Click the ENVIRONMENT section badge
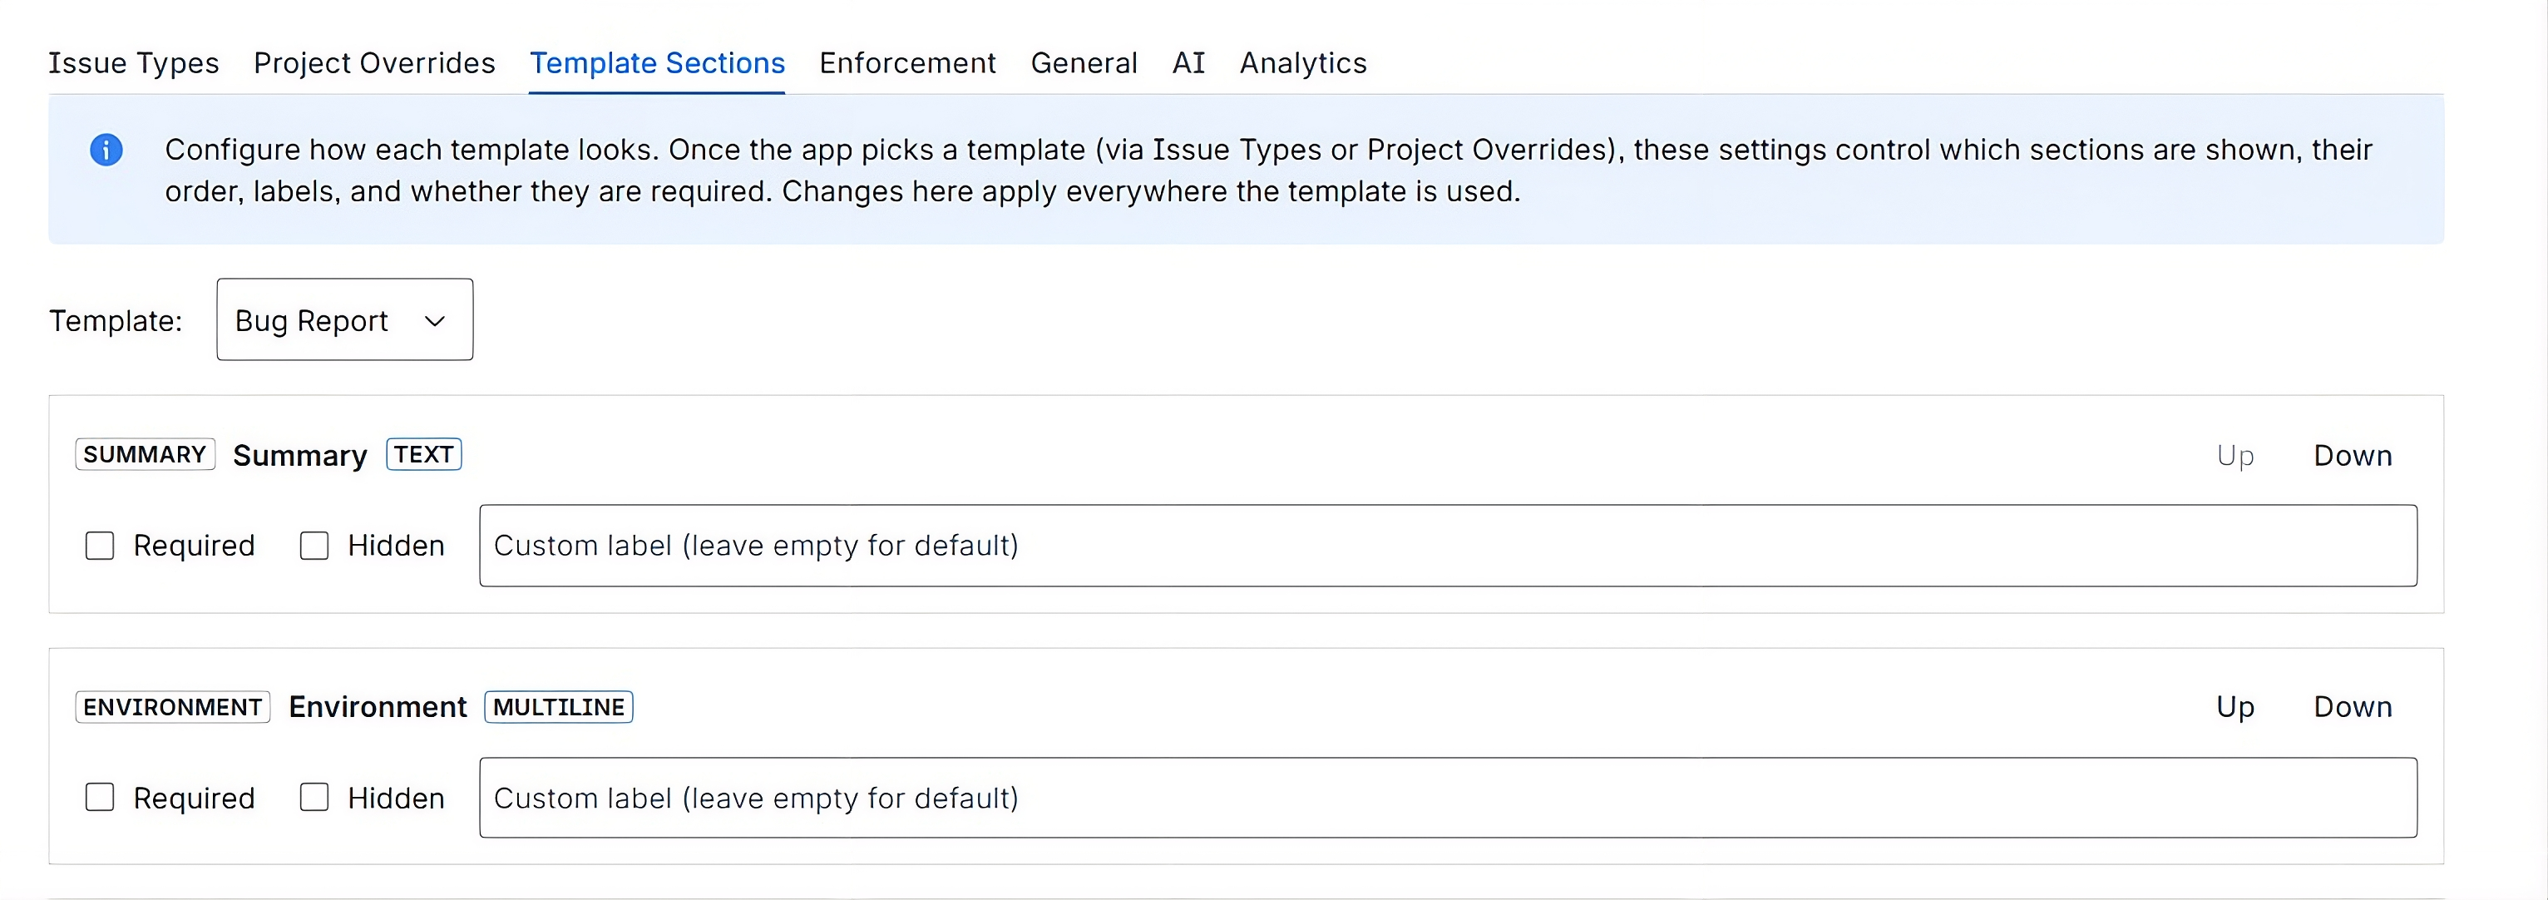2548x900 pixels. point(171,707)
